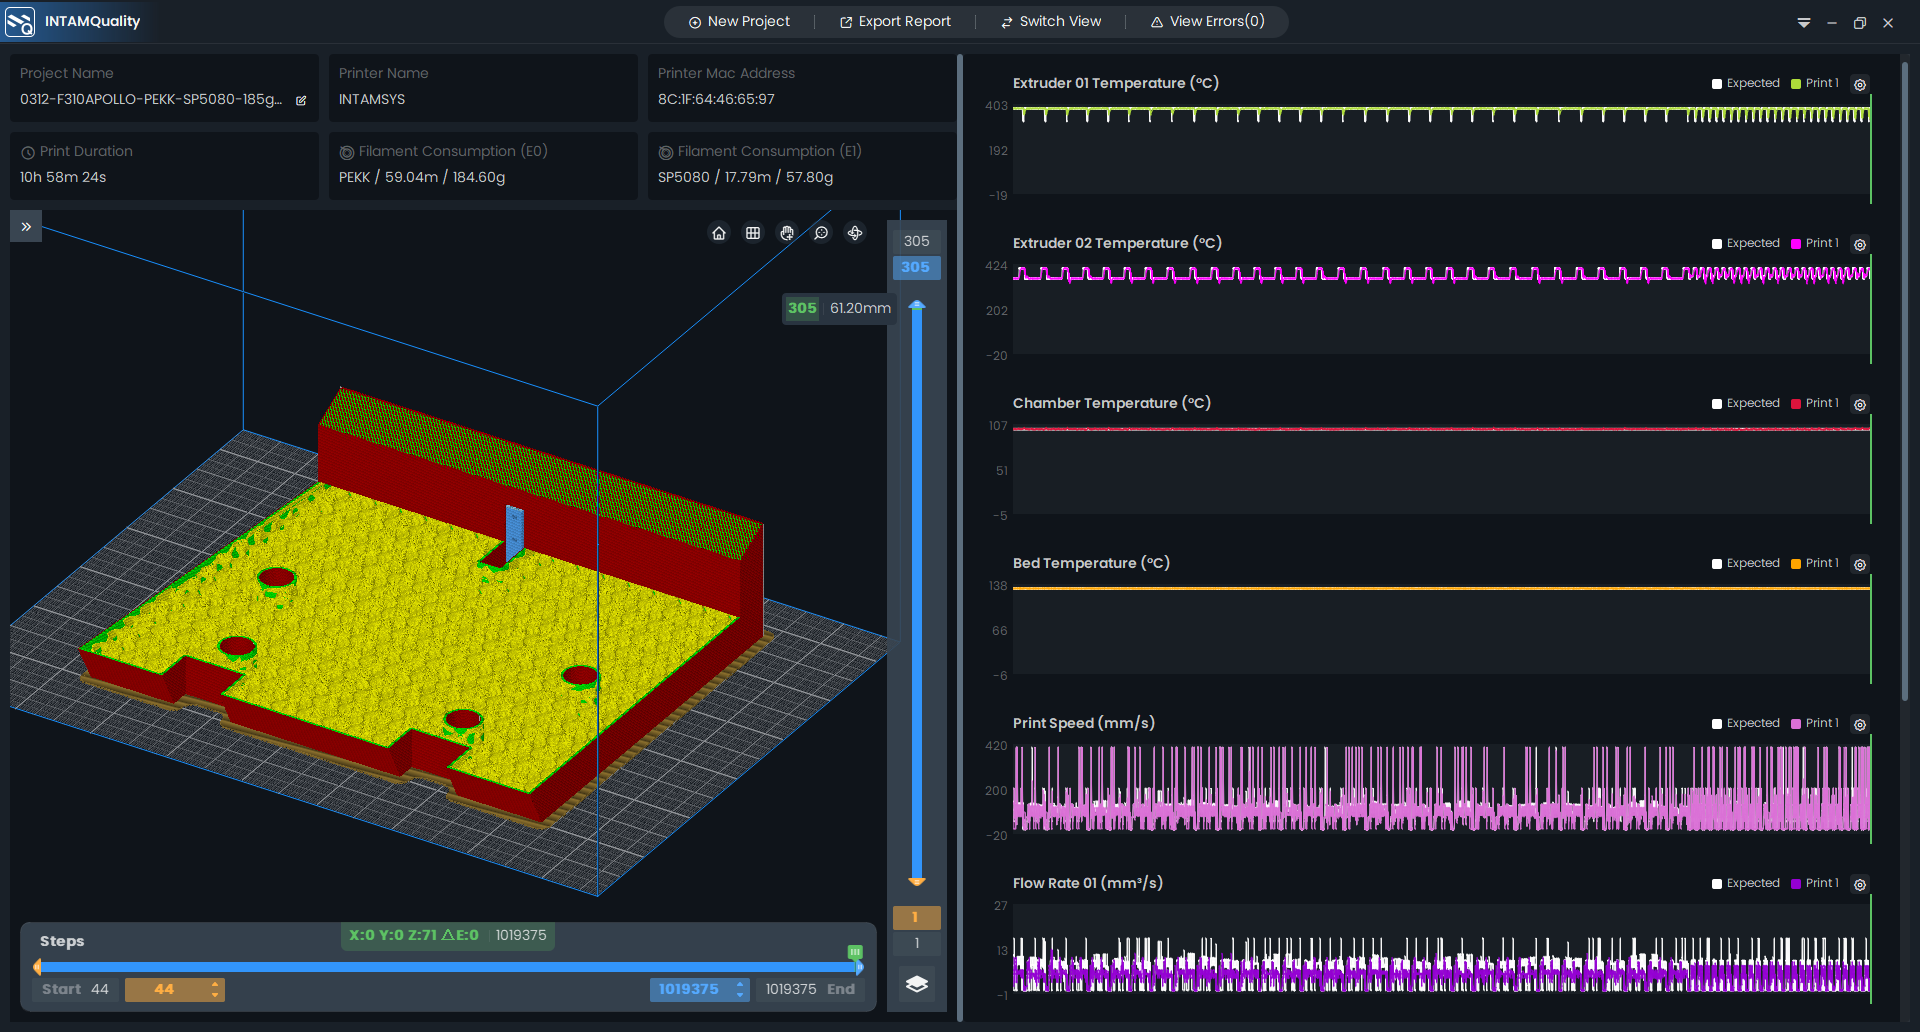Click the blue end handle on Steps slider
Screen dimensions: 1920x1032
(x=859, y=967)
